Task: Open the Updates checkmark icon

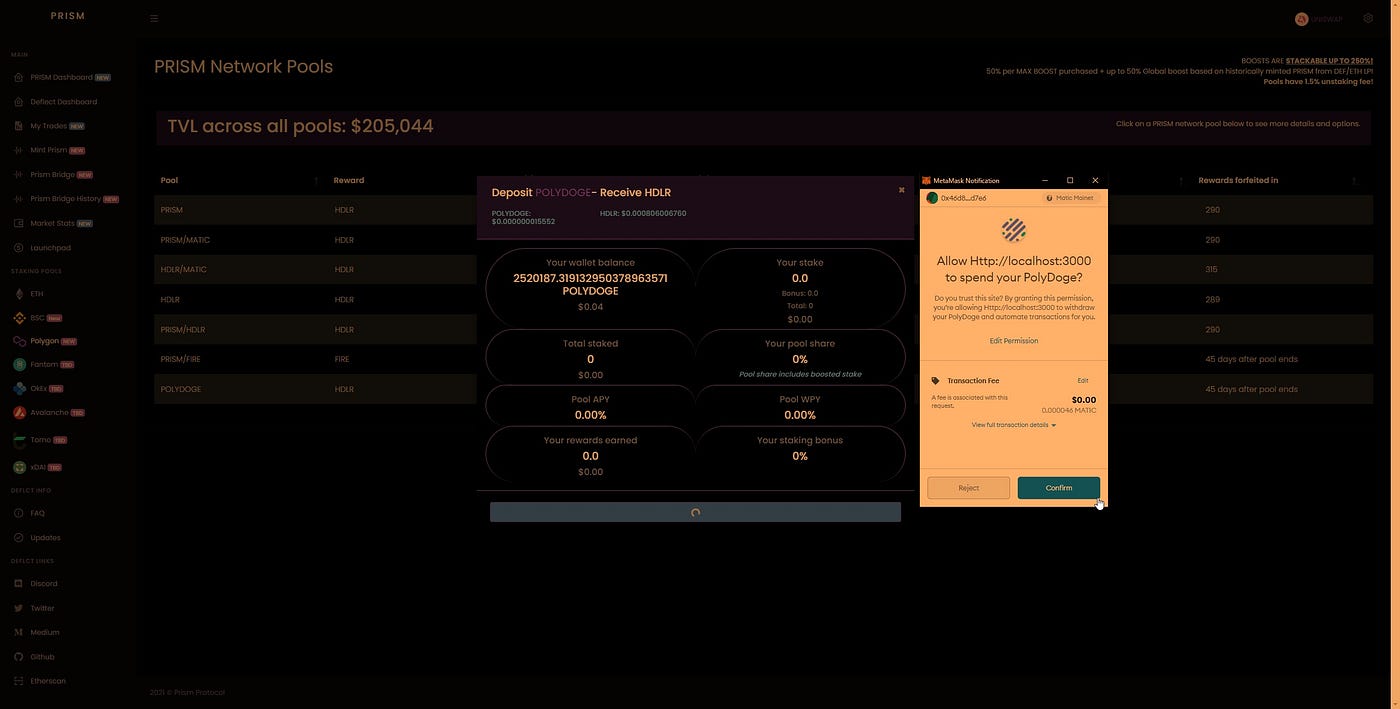Action: 19,538
